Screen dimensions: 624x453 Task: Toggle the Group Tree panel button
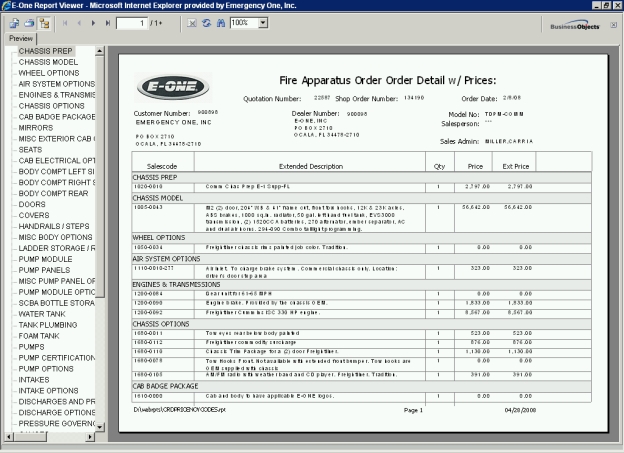point(44,23)
